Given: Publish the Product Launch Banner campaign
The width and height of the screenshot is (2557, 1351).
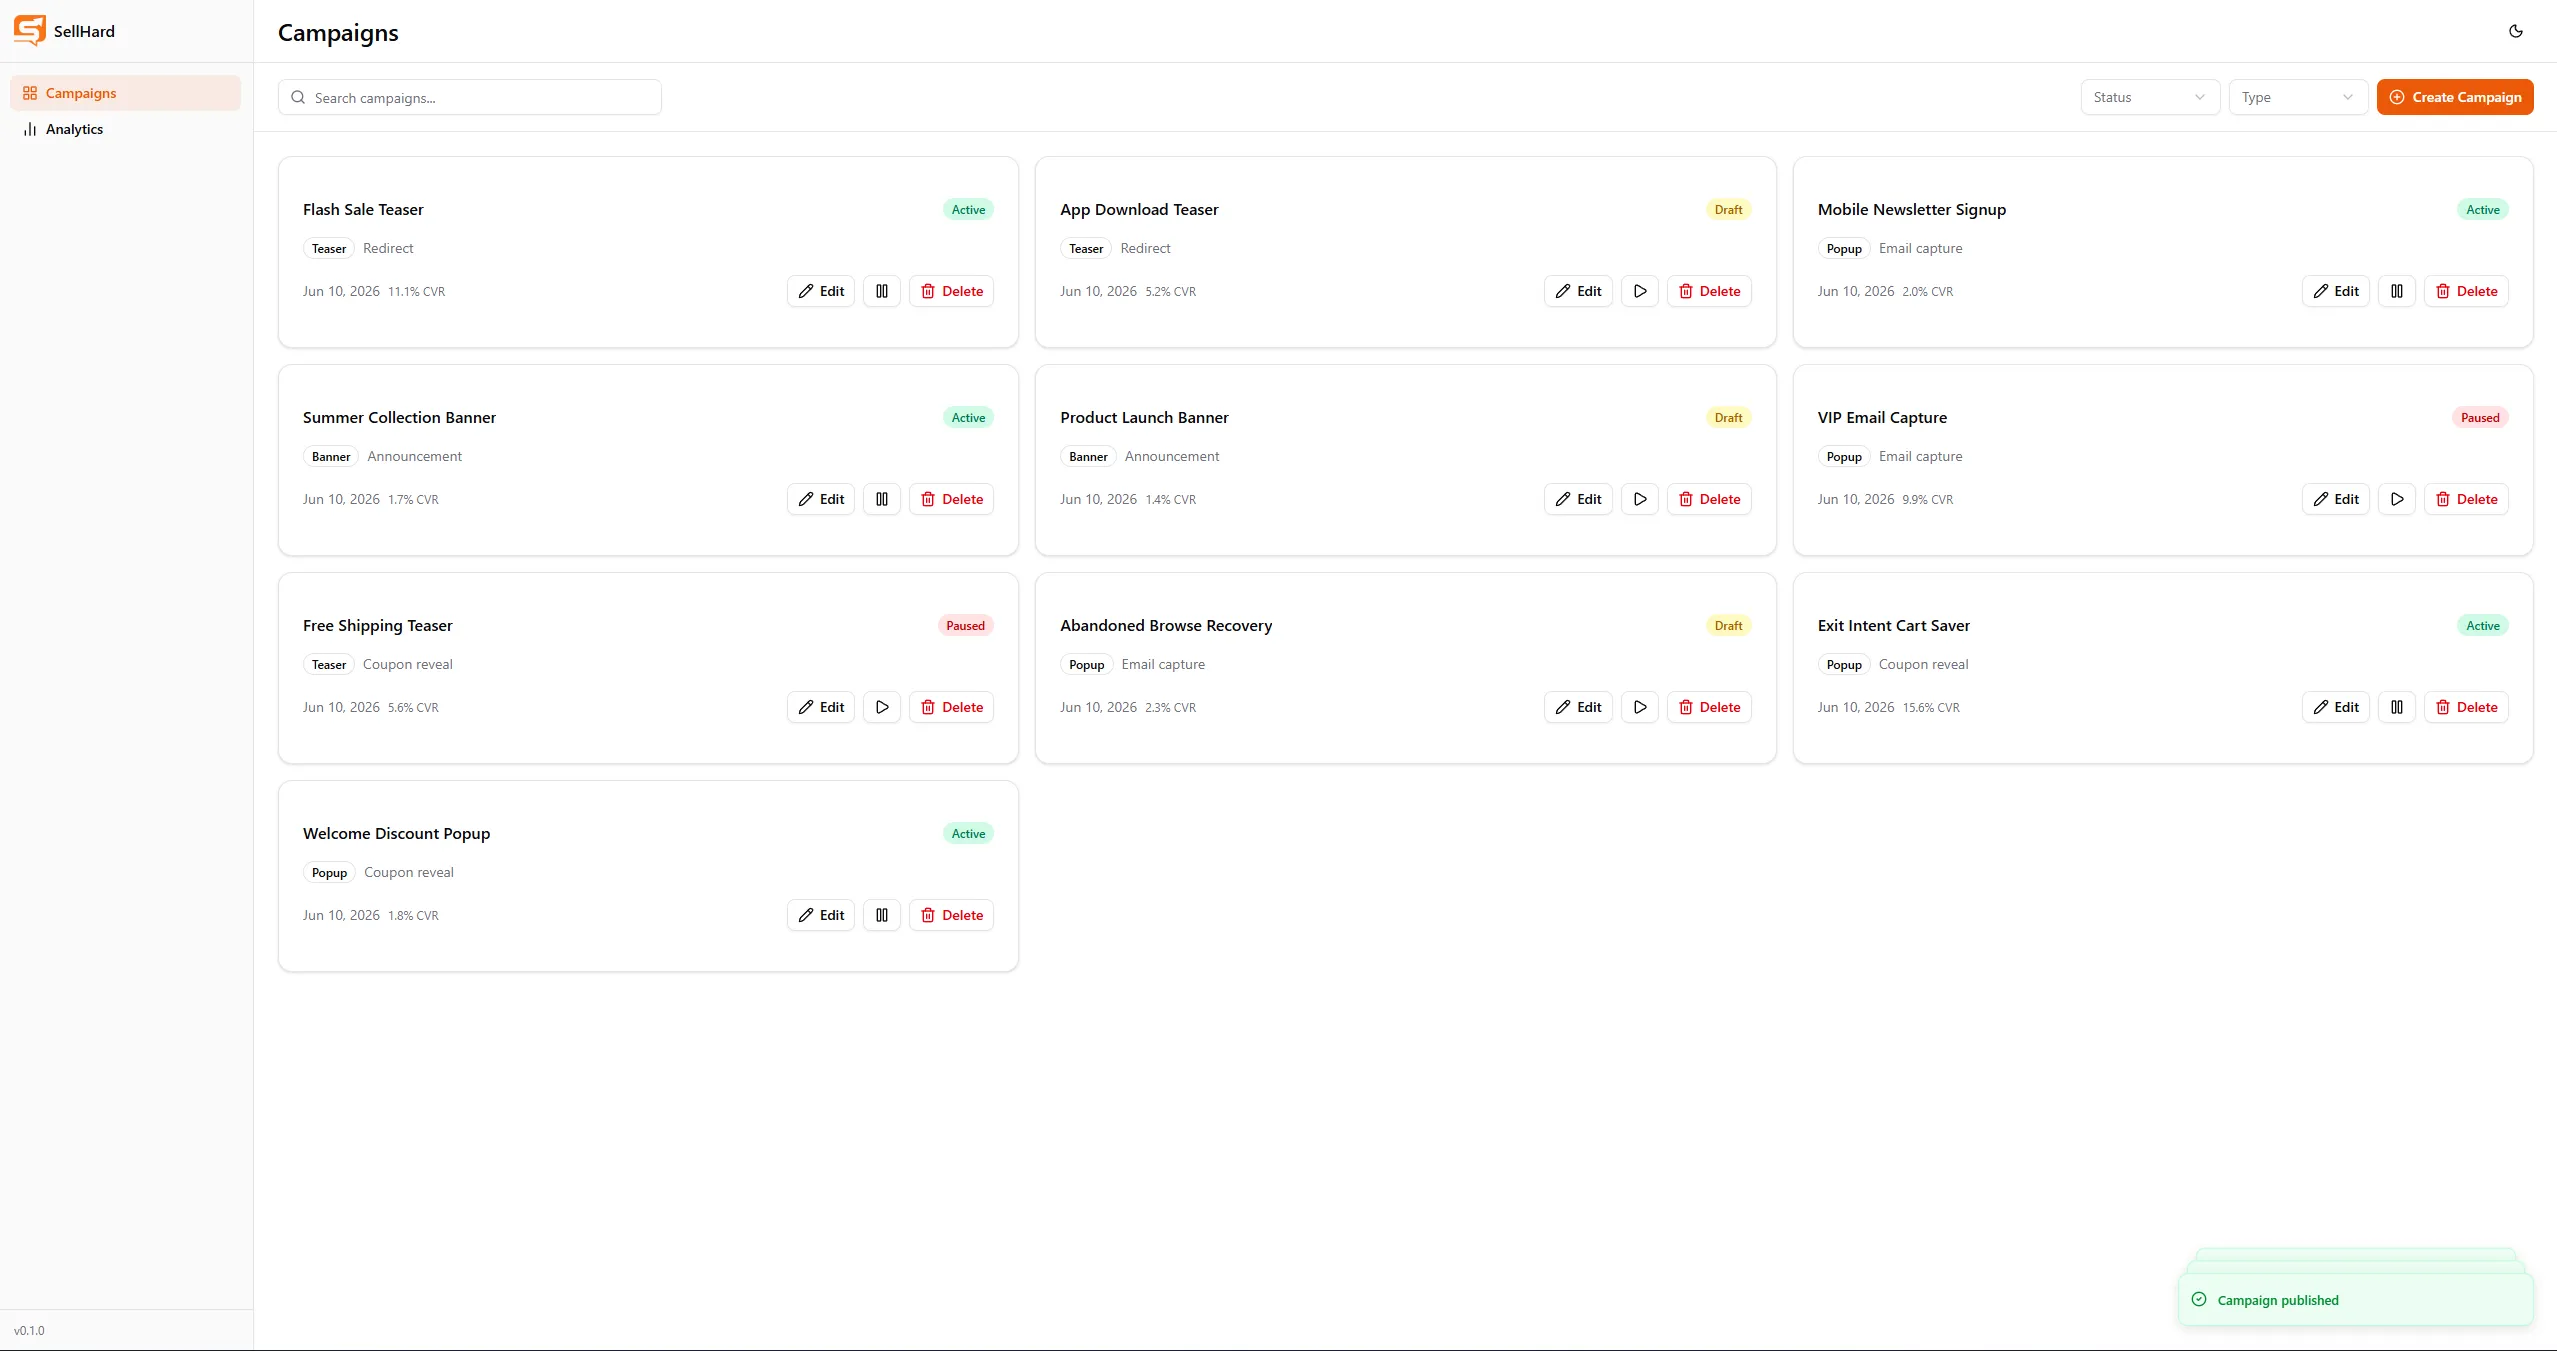Looking at the screenshot, I should 1640,499.
